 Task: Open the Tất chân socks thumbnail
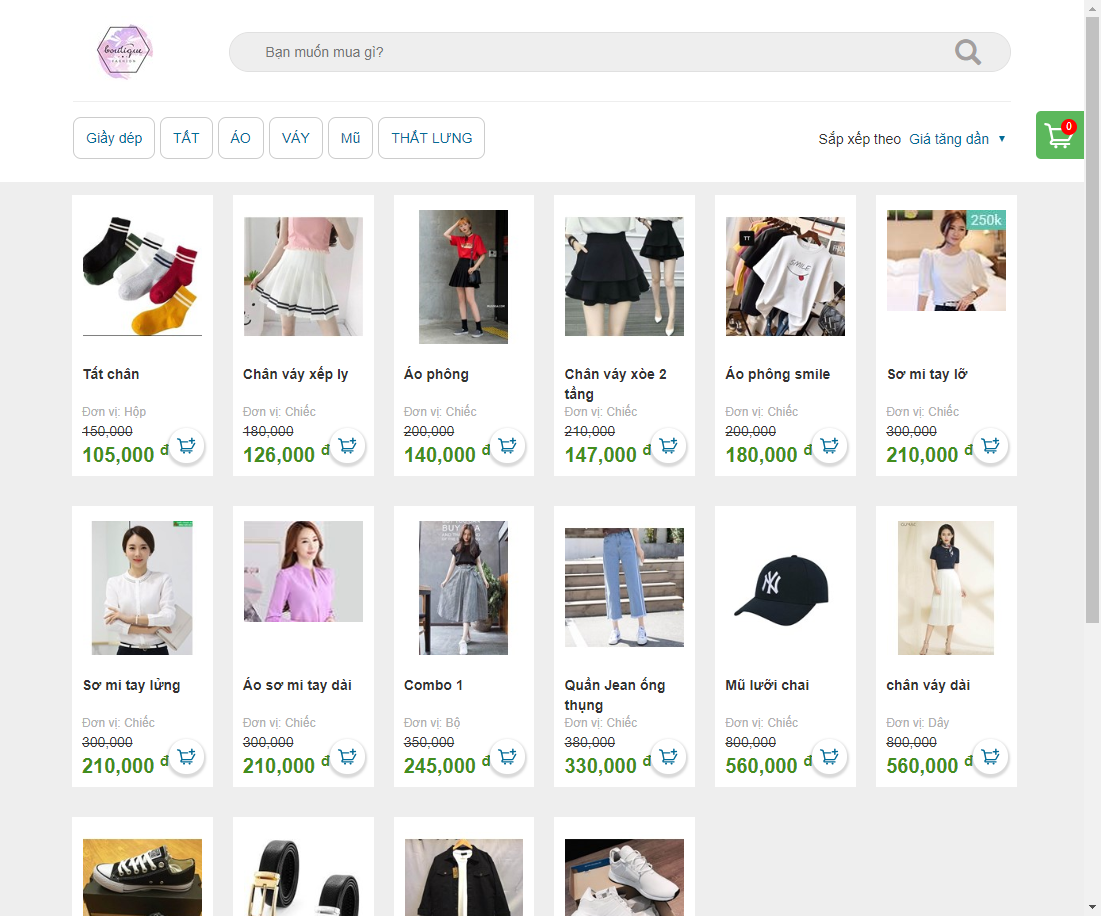coord(143,277)
